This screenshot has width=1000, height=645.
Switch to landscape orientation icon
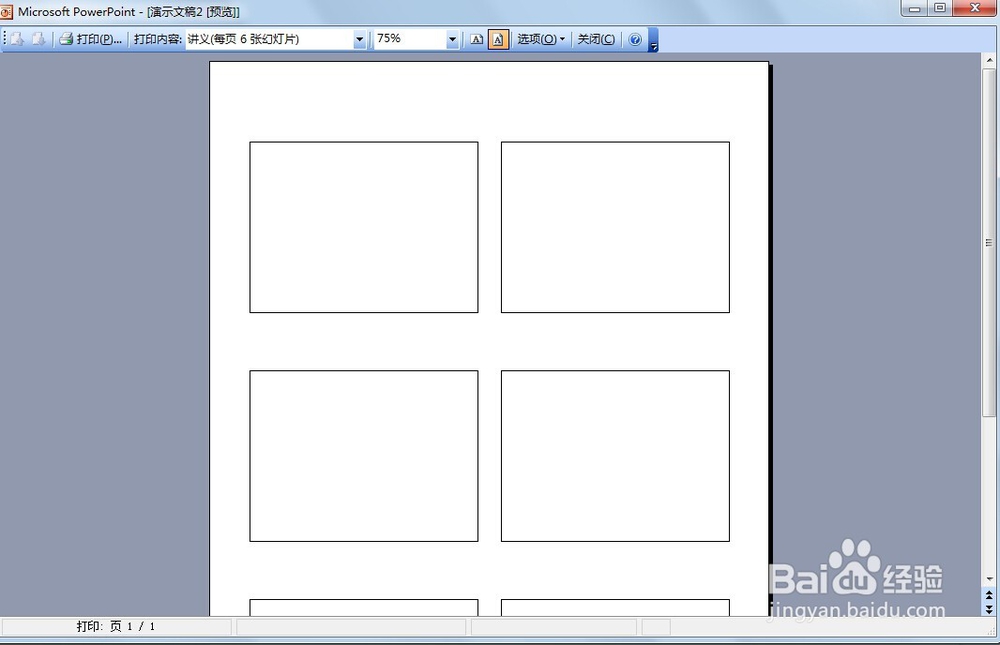pos(476,40)
